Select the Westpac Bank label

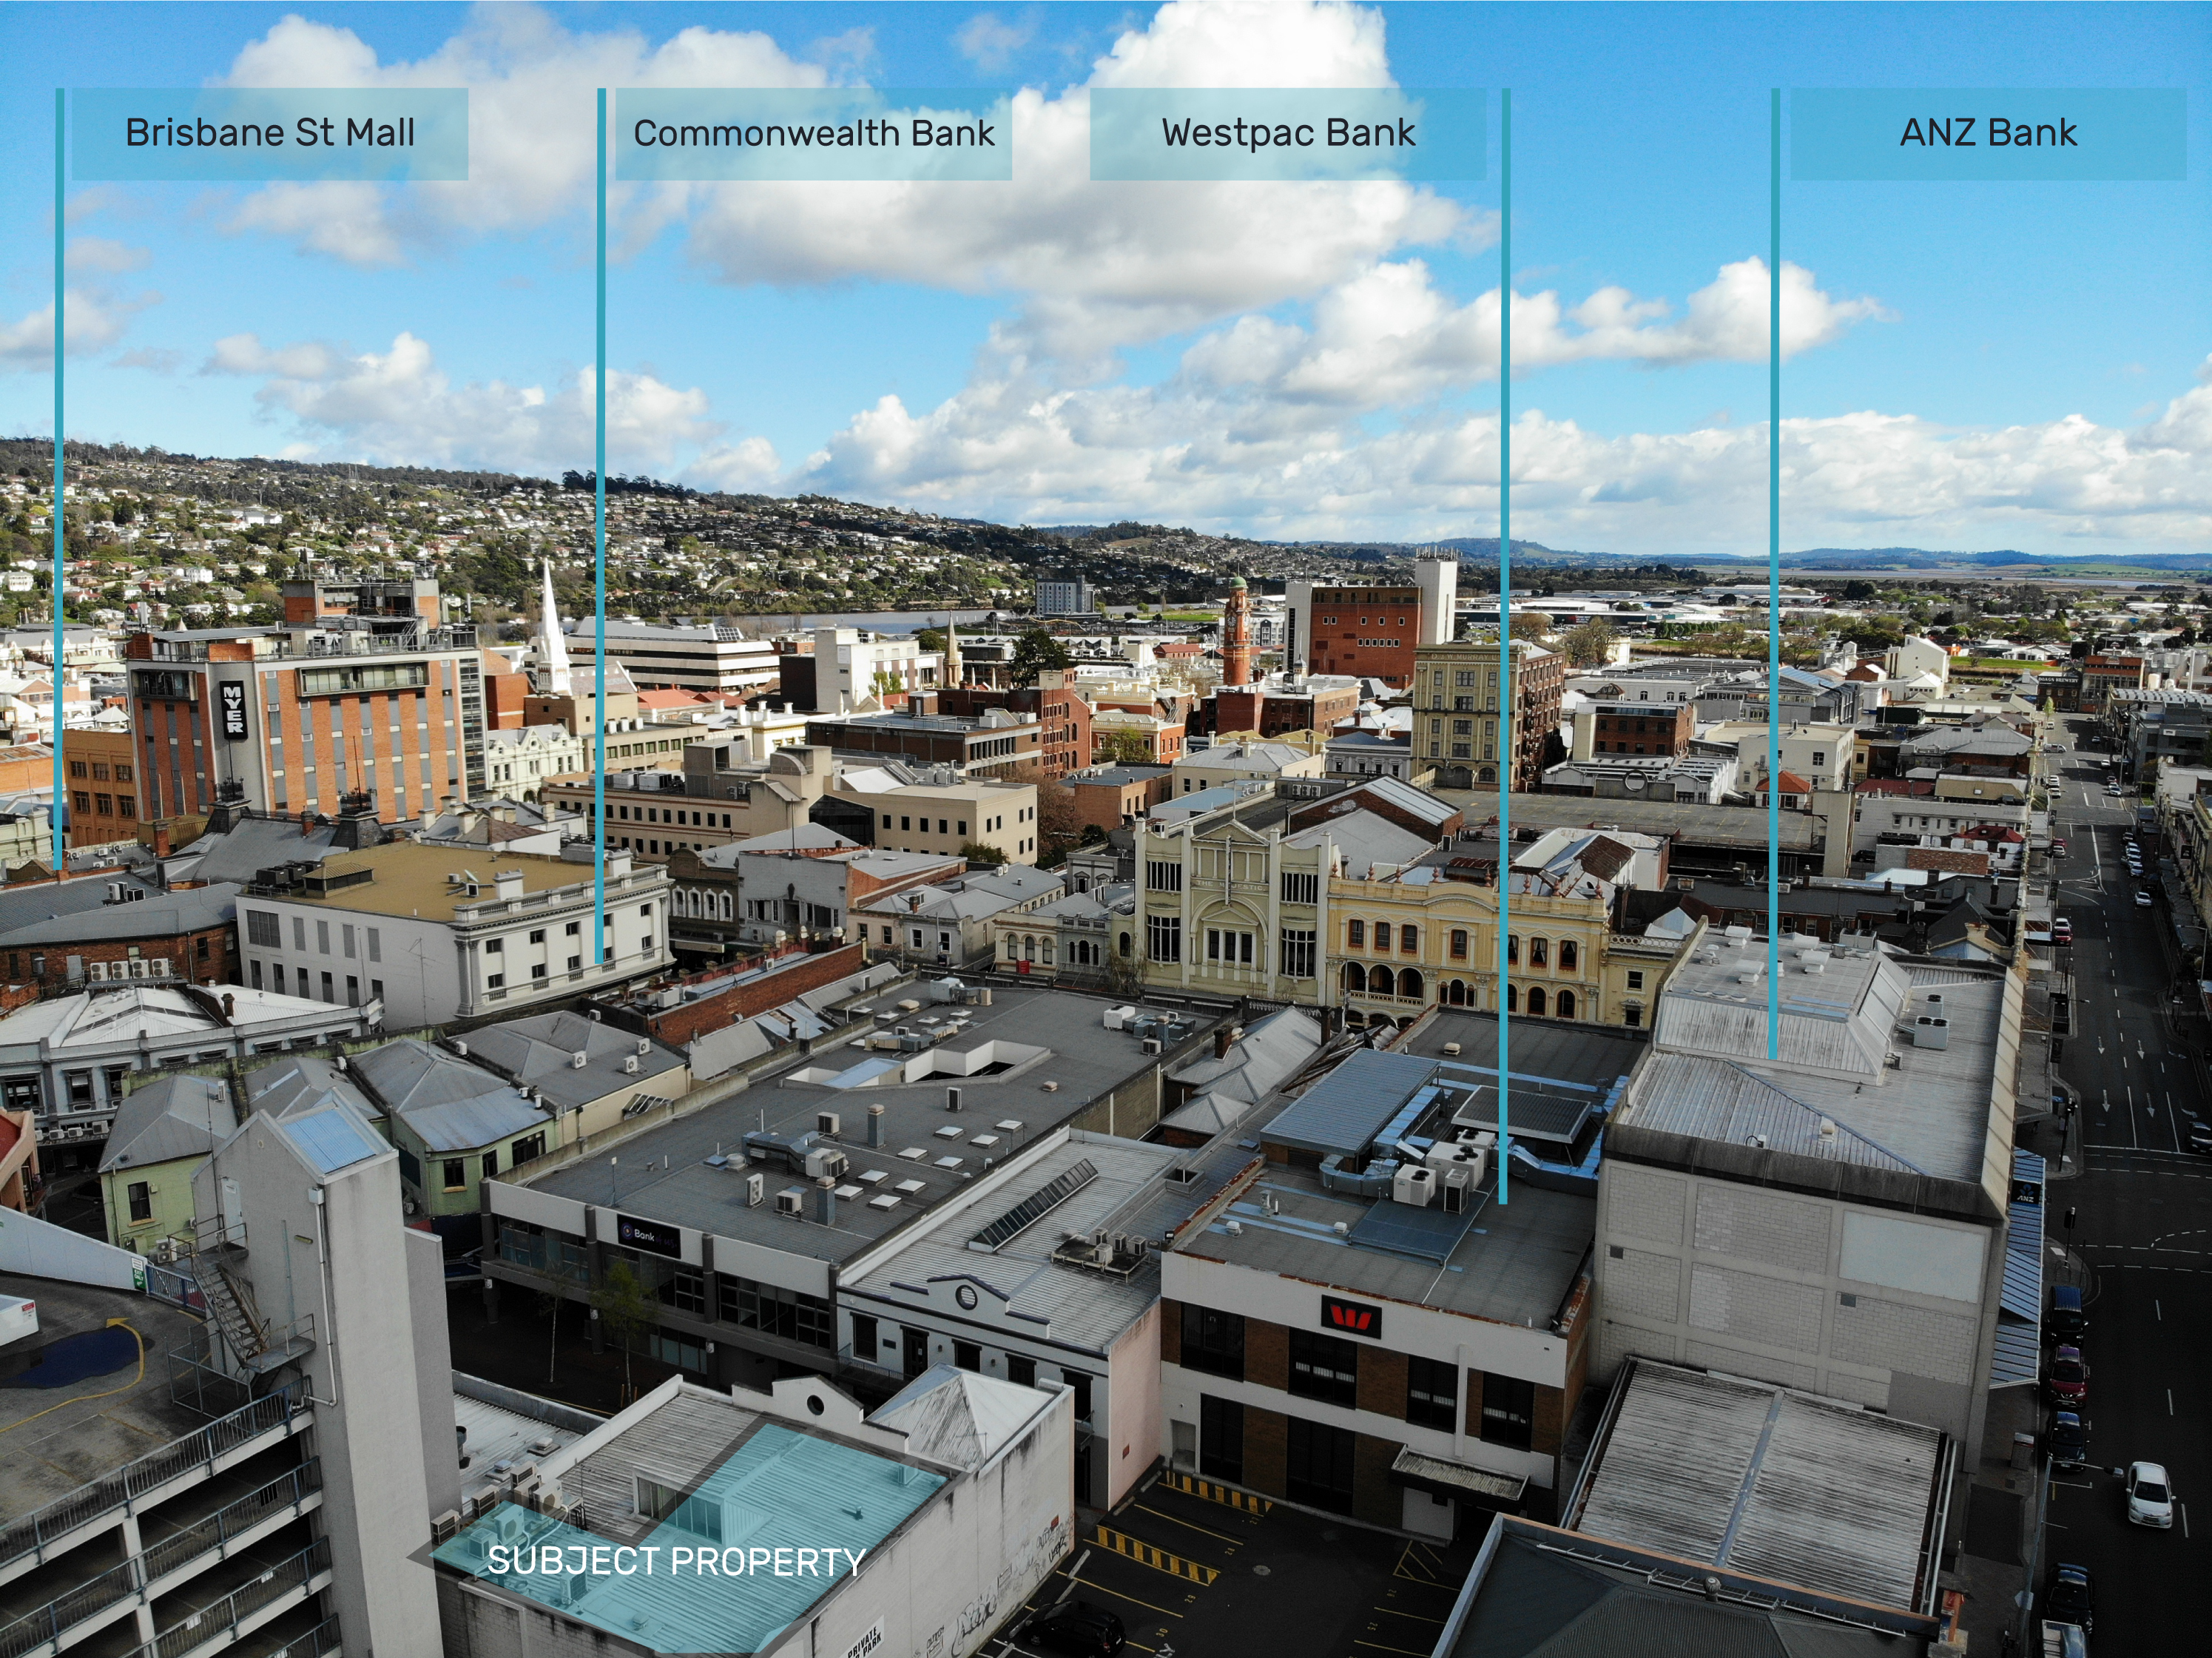(x=1287, y=133)
